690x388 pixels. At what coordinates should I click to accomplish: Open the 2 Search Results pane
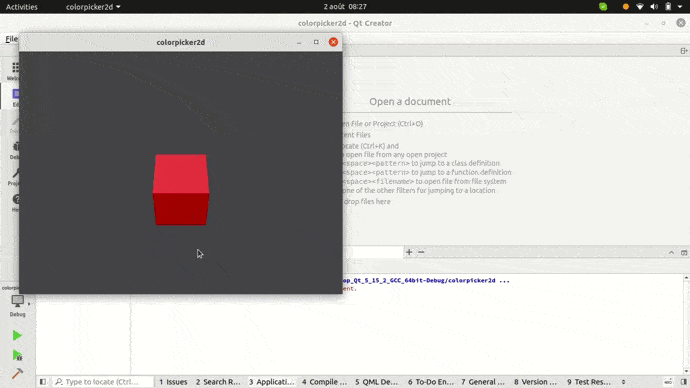pyautogui.click(x=218, y=382)
